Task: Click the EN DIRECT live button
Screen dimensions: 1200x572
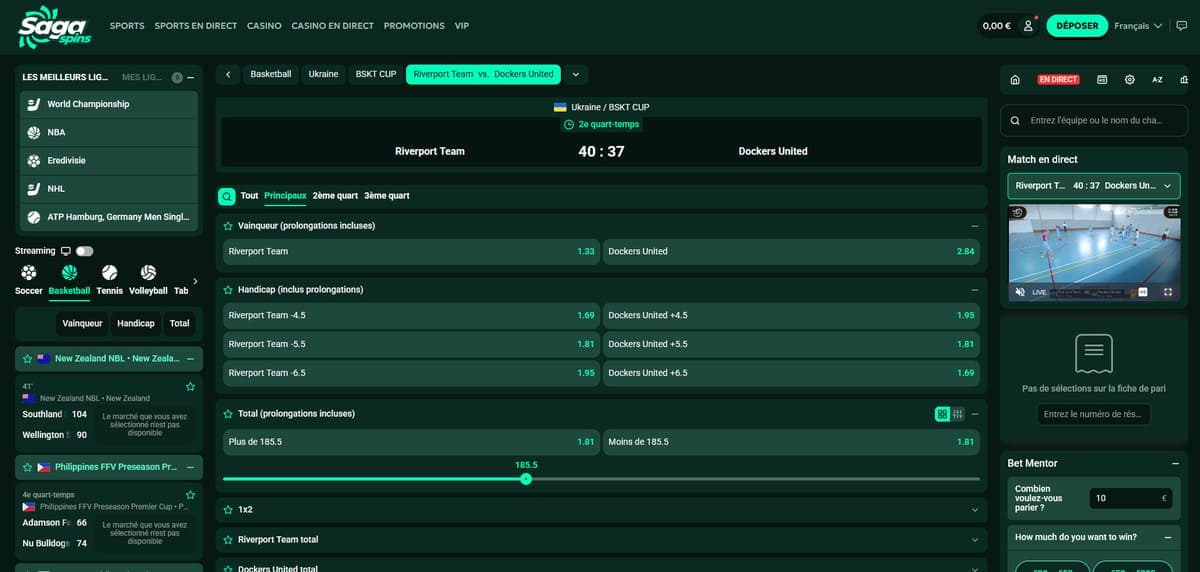Action: coord(1058,79)
